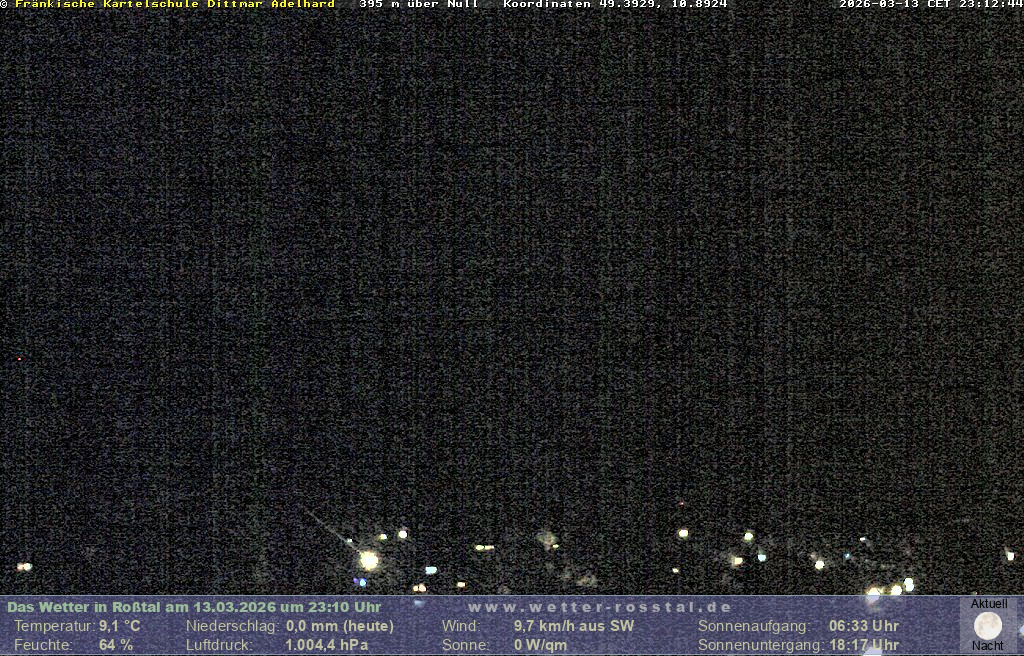Click the 395 m über Null label
This screenshot has width=1024, height=656.
[x=418, y=4]
